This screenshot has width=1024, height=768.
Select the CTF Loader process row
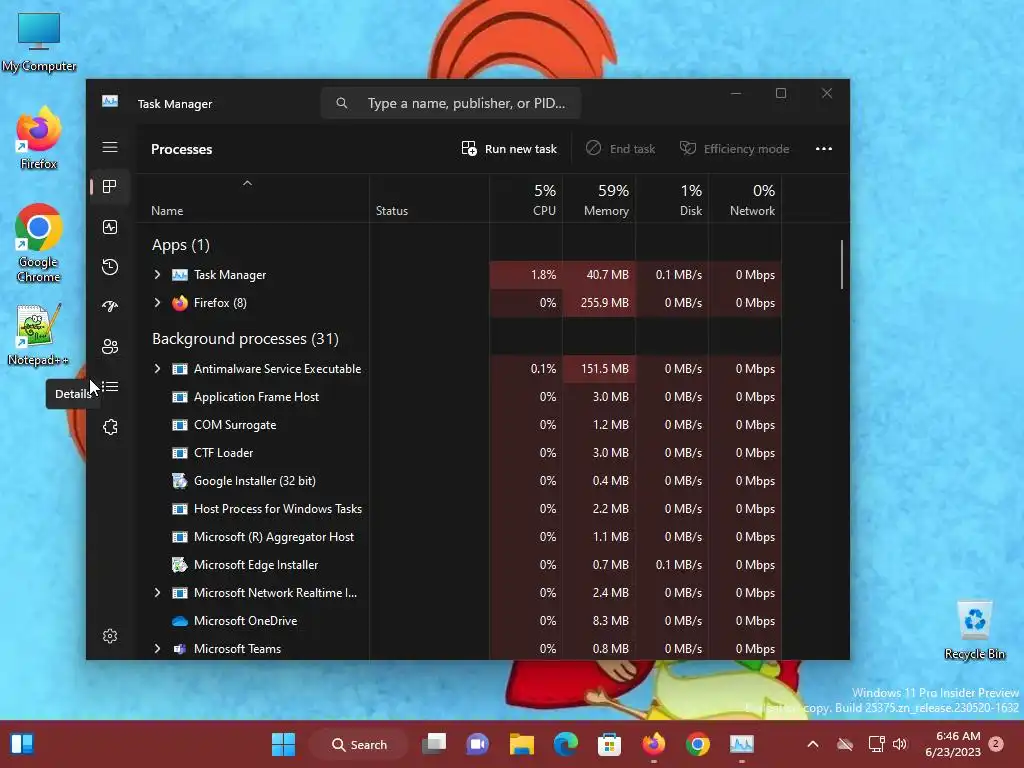click(x=458, y=453)
